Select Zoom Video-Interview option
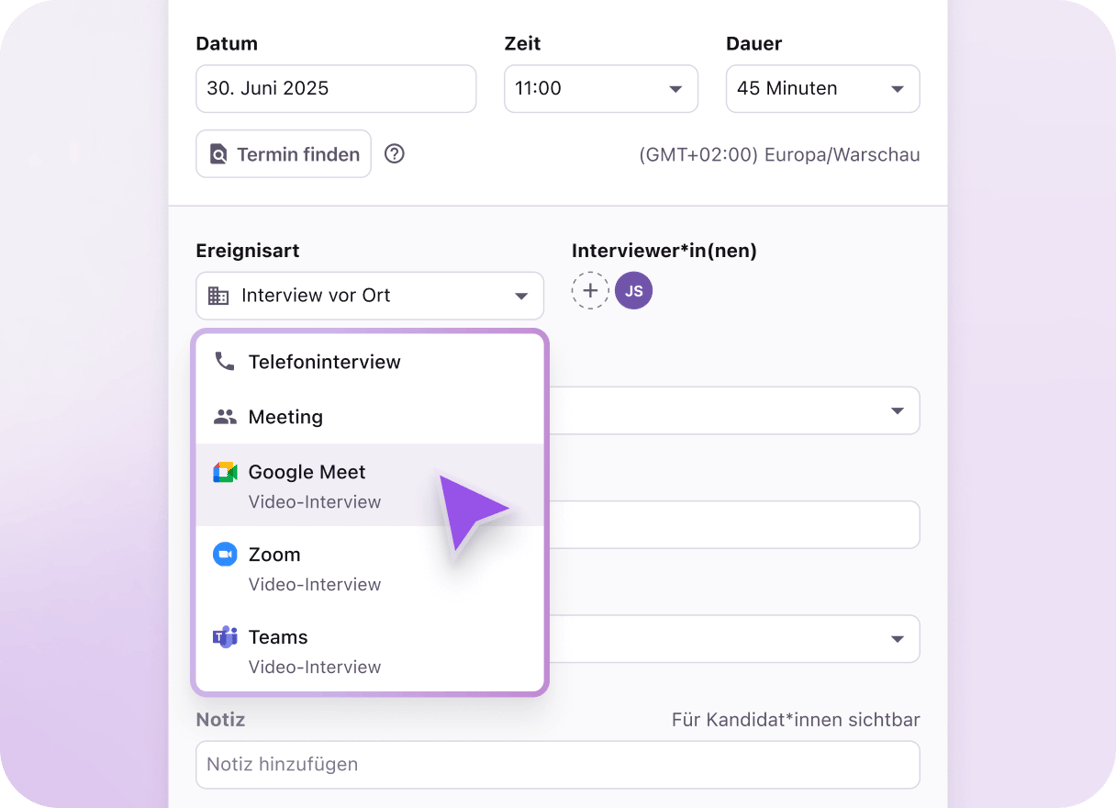This screenshot has width=1116, height=808. (314, 568)
